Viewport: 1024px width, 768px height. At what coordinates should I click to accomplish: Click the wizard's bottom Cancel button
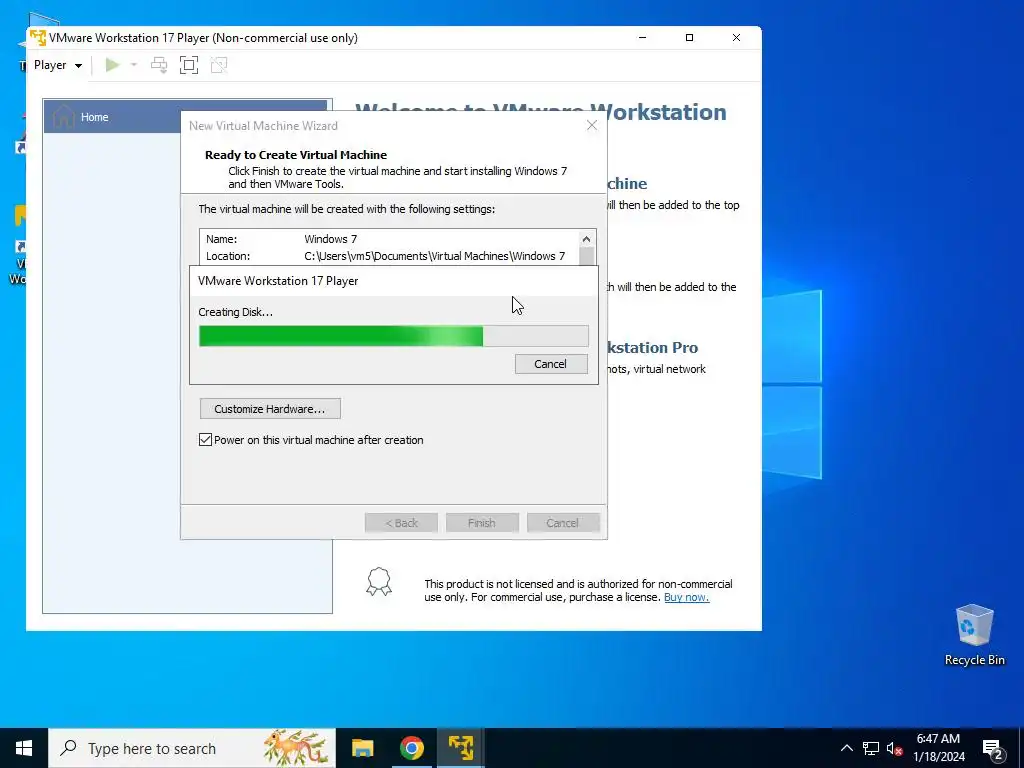click(562, 522)
